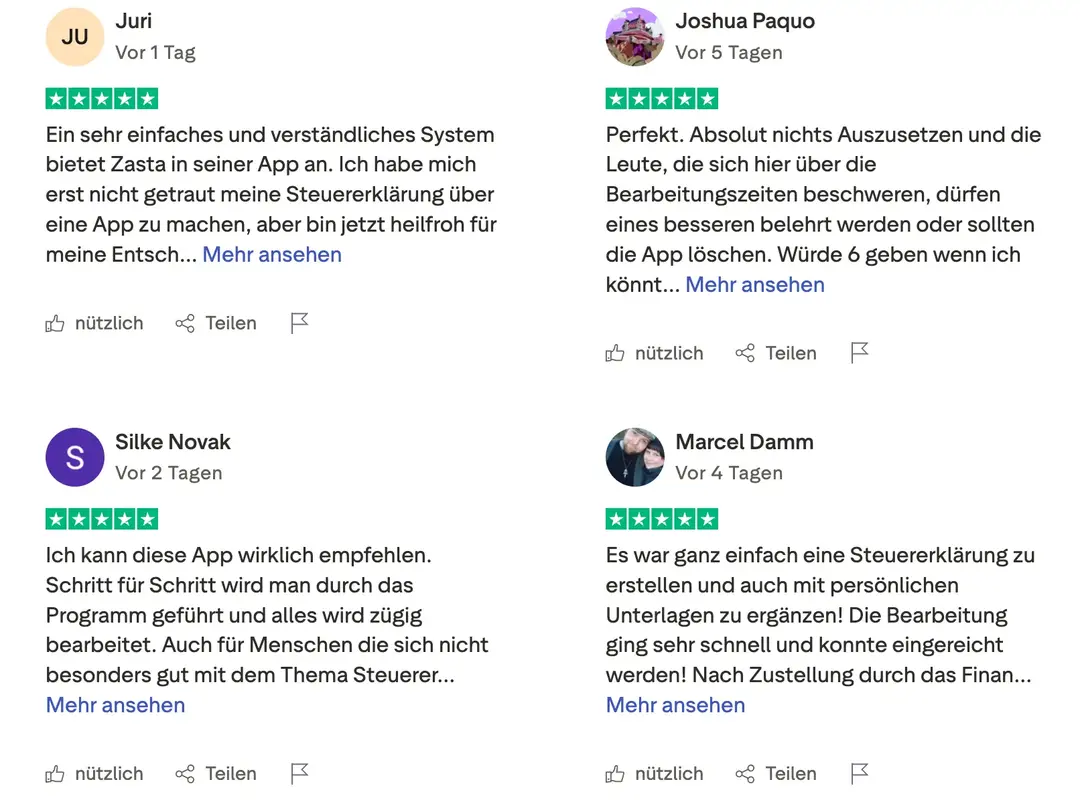The width and height of the screenshot is (1080, 802).
Task: Expand Joshua Paquo's review via Mehr ansehen
Action: point(755,285)
